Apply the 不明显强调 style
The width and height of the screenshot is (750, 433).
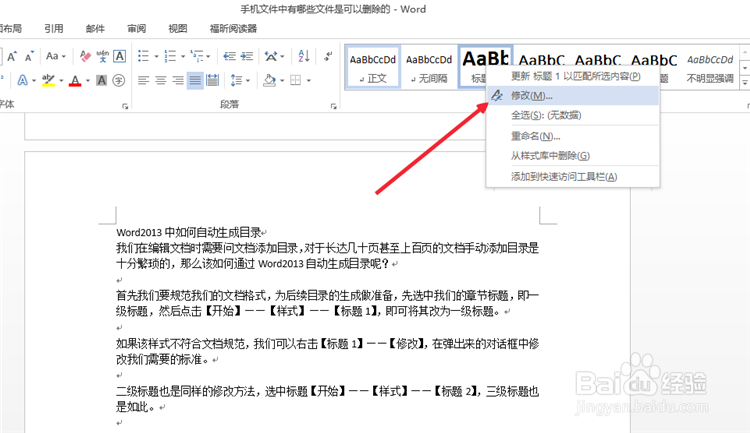[x=710, y=67]
